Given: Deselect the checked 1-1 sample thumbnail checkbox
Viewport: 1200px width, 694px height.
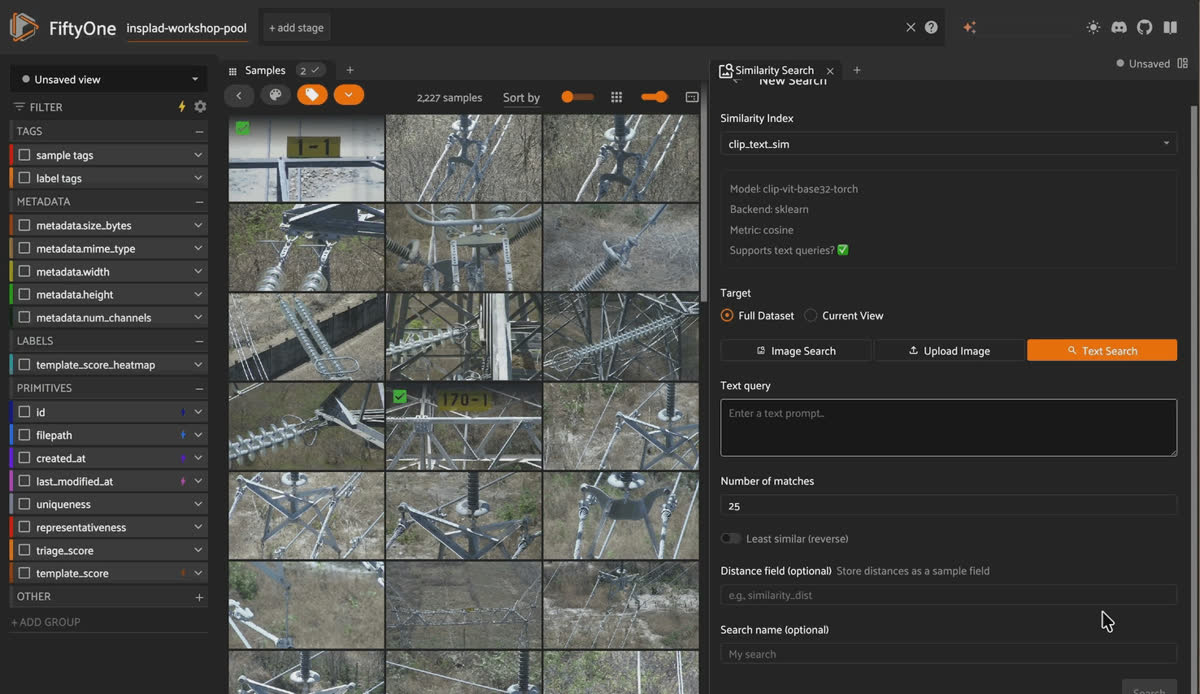Looking at the screenshot, I should click(x=243, y=128).
